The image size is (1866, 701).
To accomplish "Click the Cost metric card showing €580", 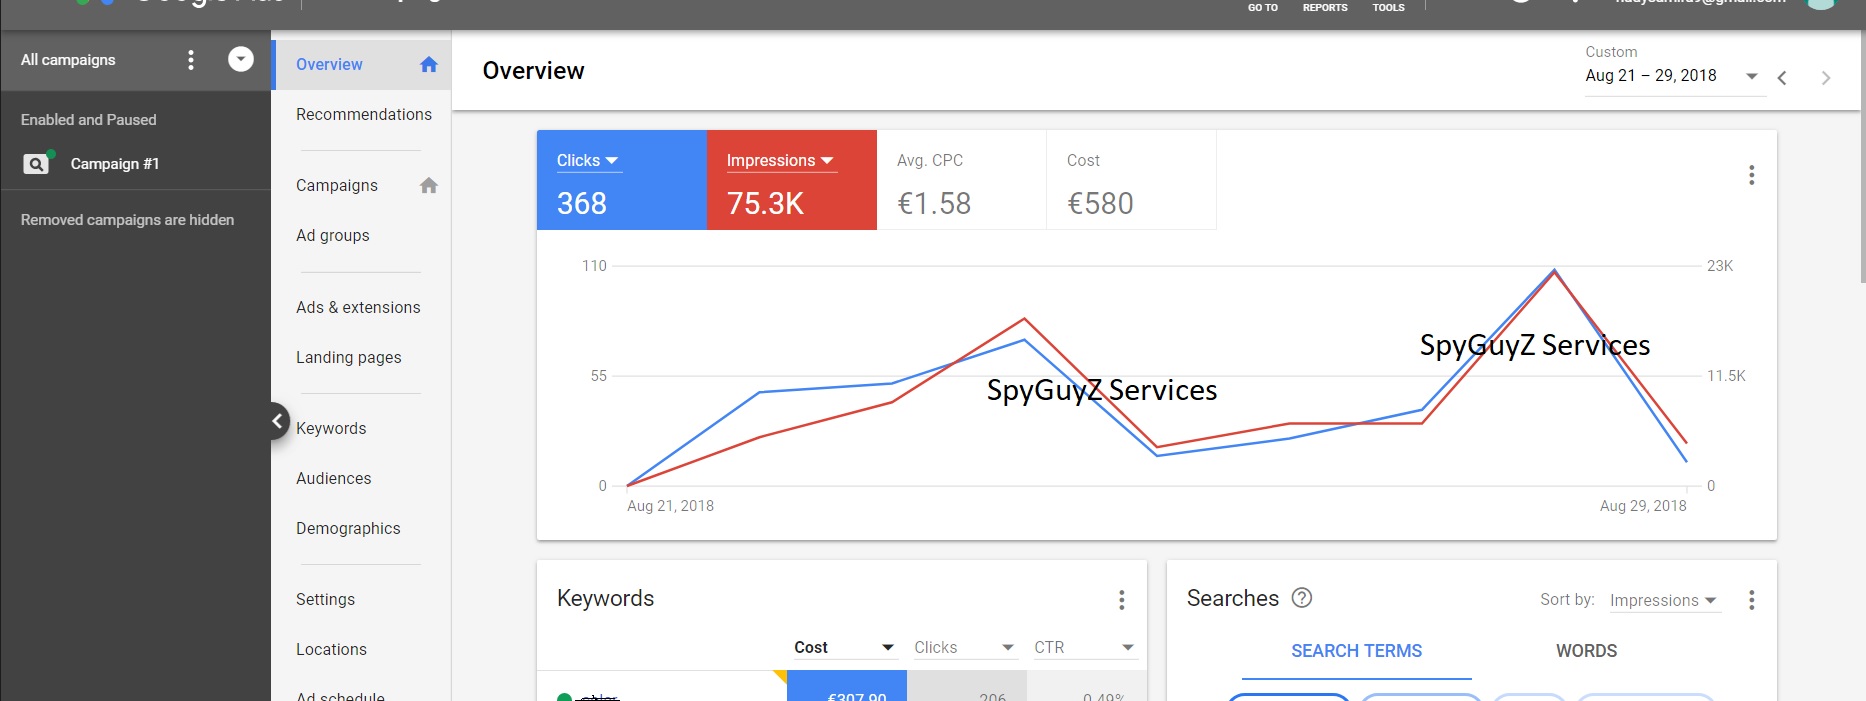I will click(1132, 180).
